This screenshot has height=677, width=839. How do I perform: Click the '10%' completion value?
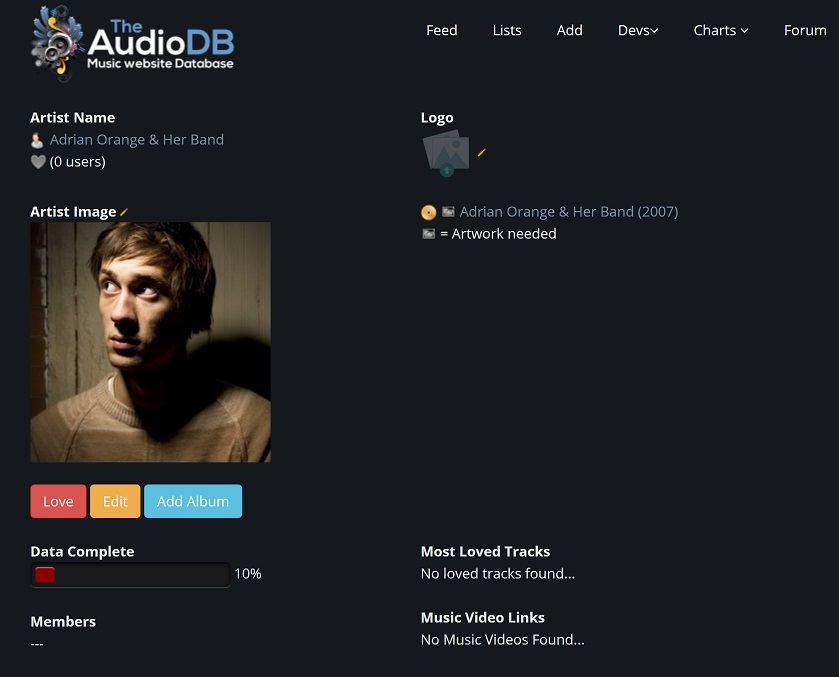click(x=248, y=574)
